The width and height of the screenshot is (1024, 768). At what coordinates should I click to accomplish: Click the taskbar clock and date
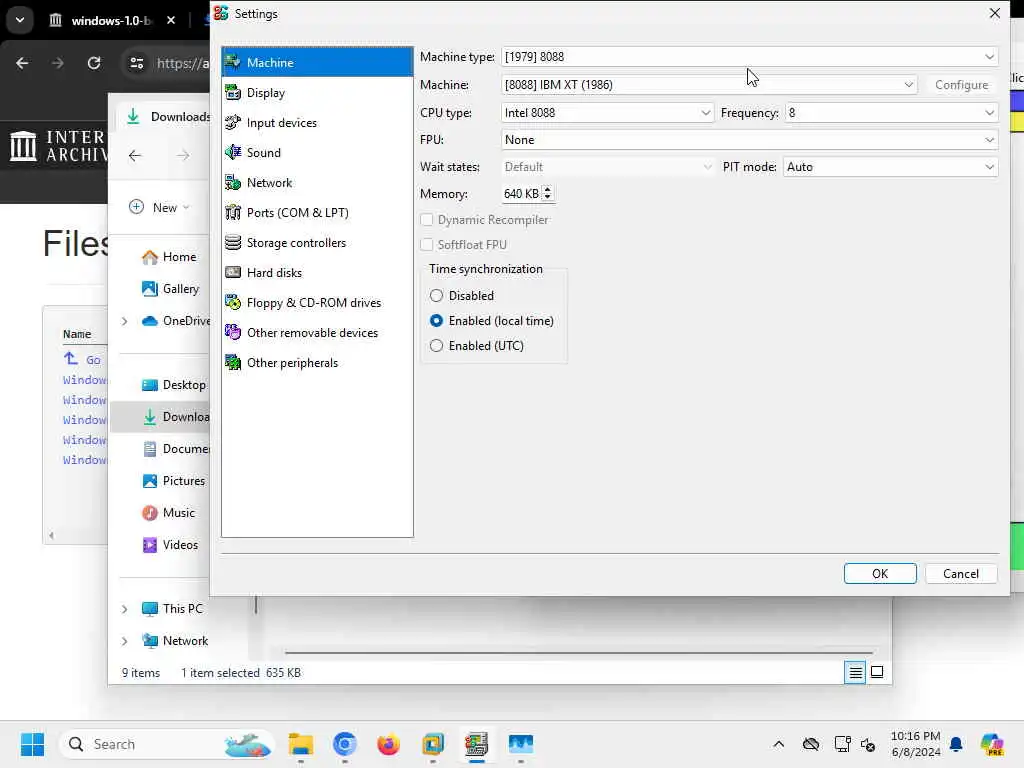916,744
